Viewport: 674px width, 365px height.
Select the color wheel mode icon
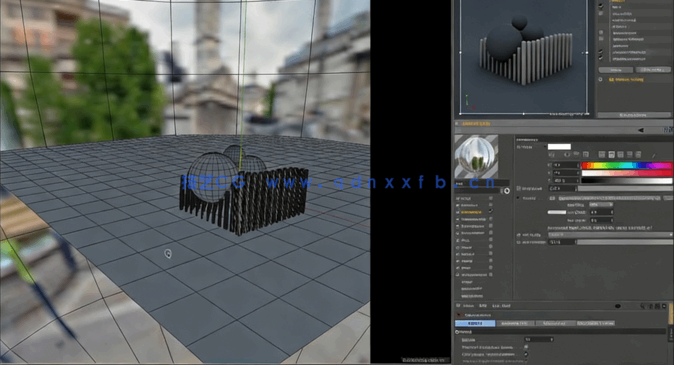pyautogui.click(x=567, y=154)
